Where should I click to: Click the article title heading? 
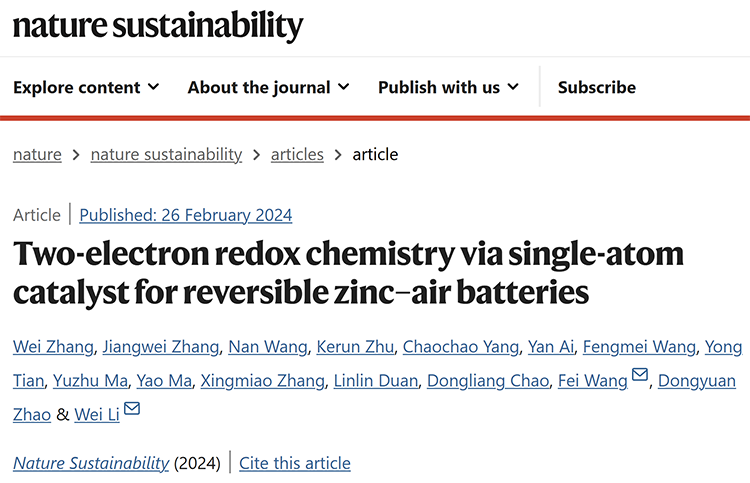point(348,273)
